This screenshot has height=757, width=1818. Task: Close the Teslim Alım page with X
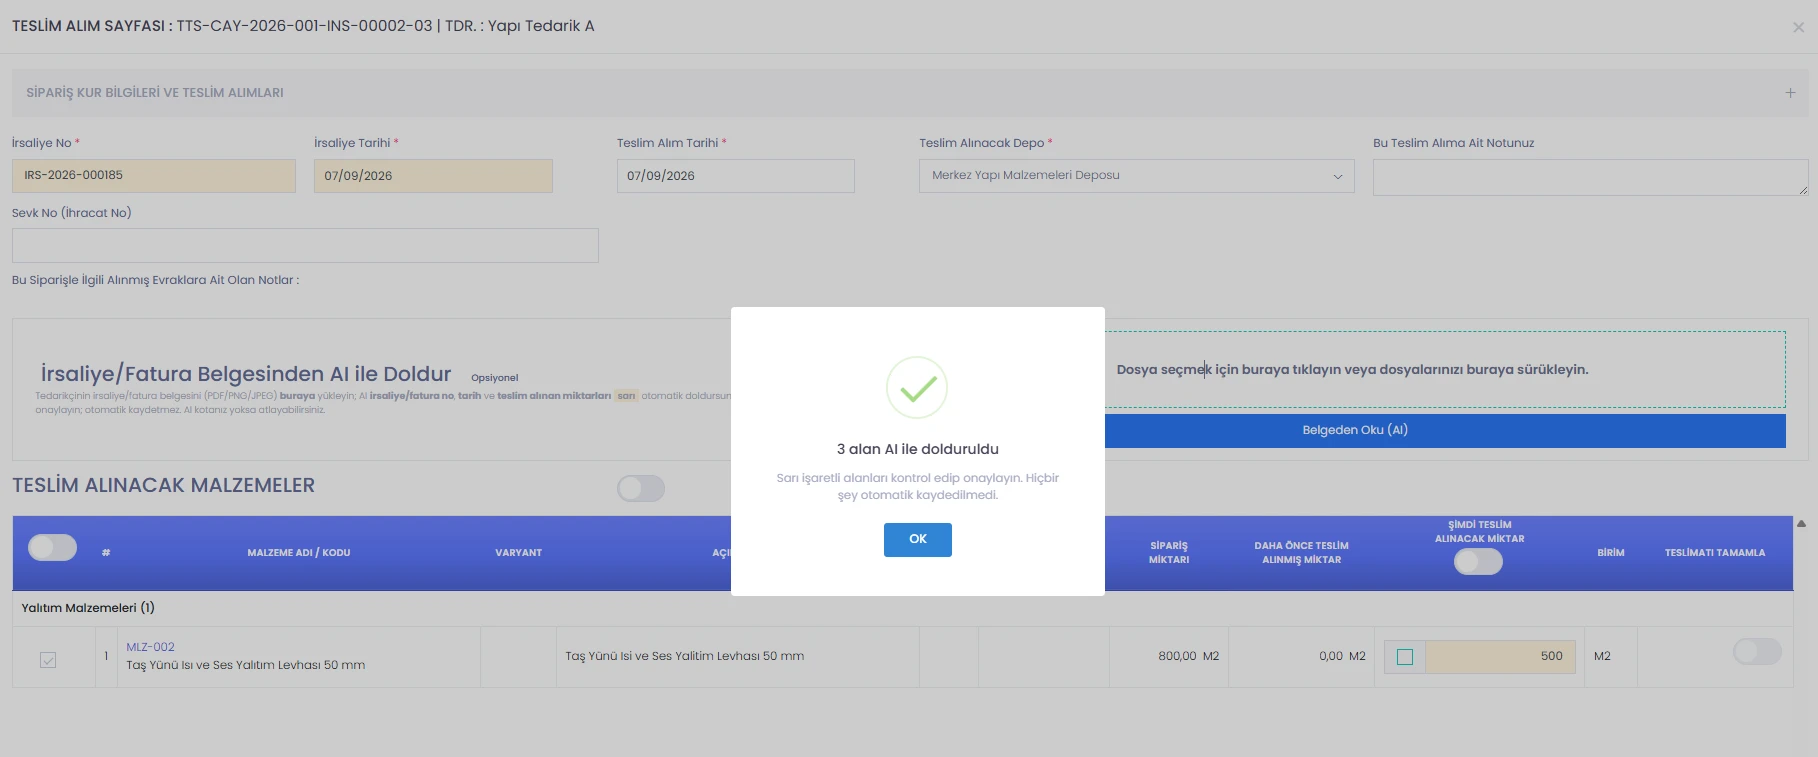tap(1798, 27)
